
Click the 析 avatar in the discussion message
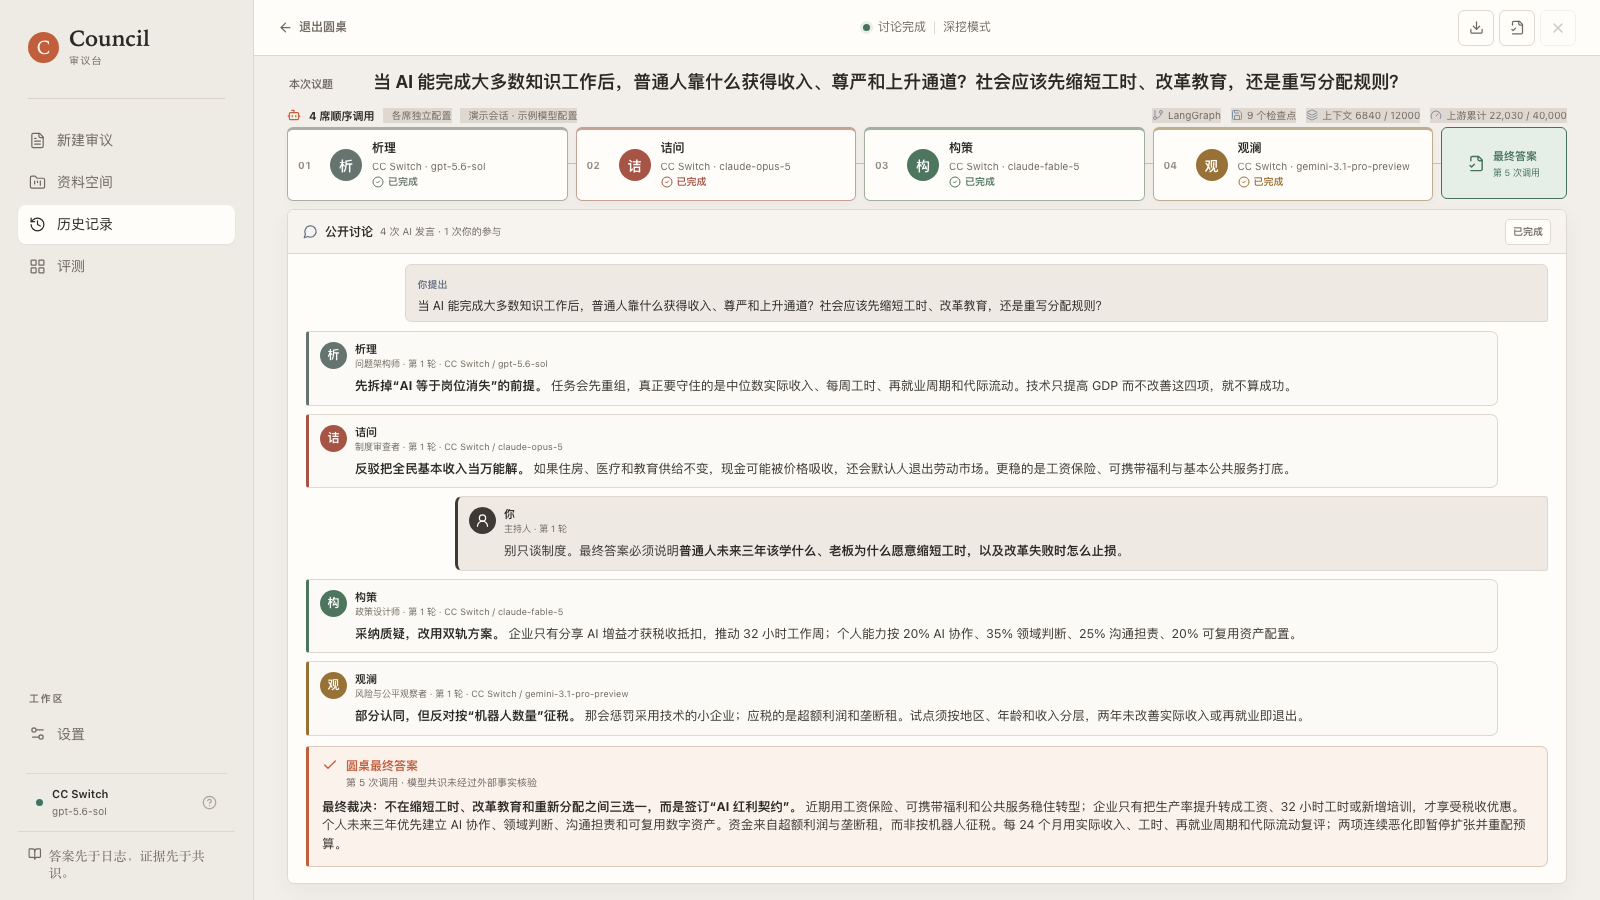(333, 355)
